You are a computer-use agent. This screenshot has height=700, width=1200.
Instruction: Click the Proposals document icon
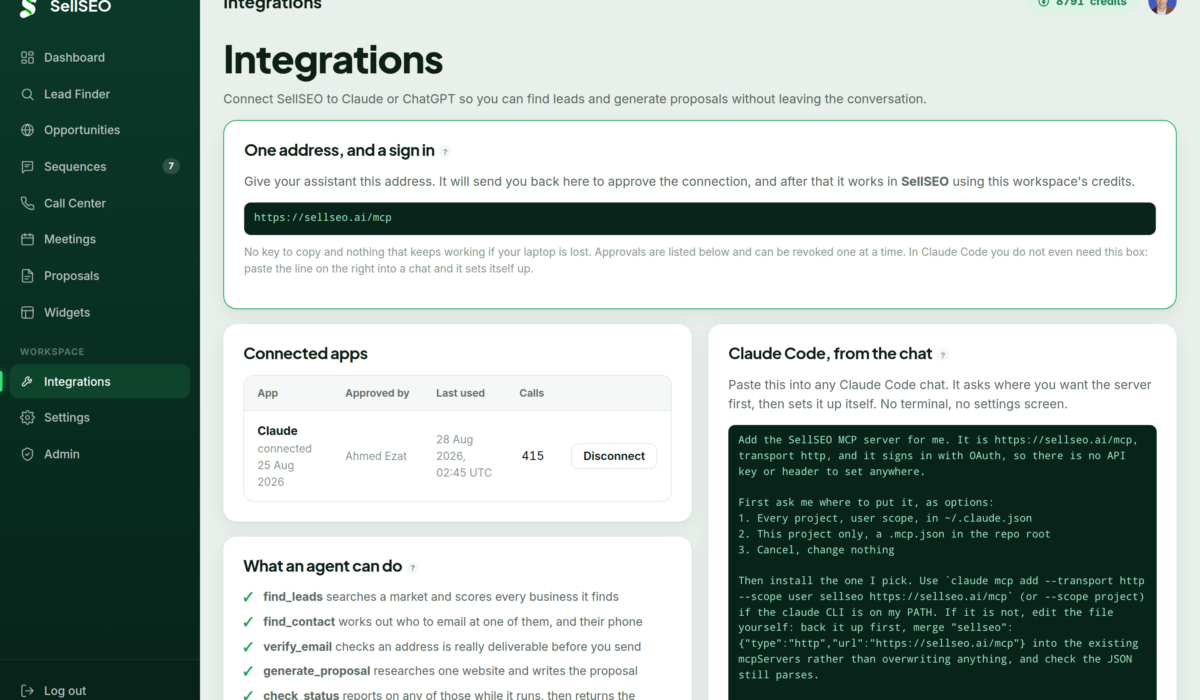pyautogui.click(x=27, y=276)
